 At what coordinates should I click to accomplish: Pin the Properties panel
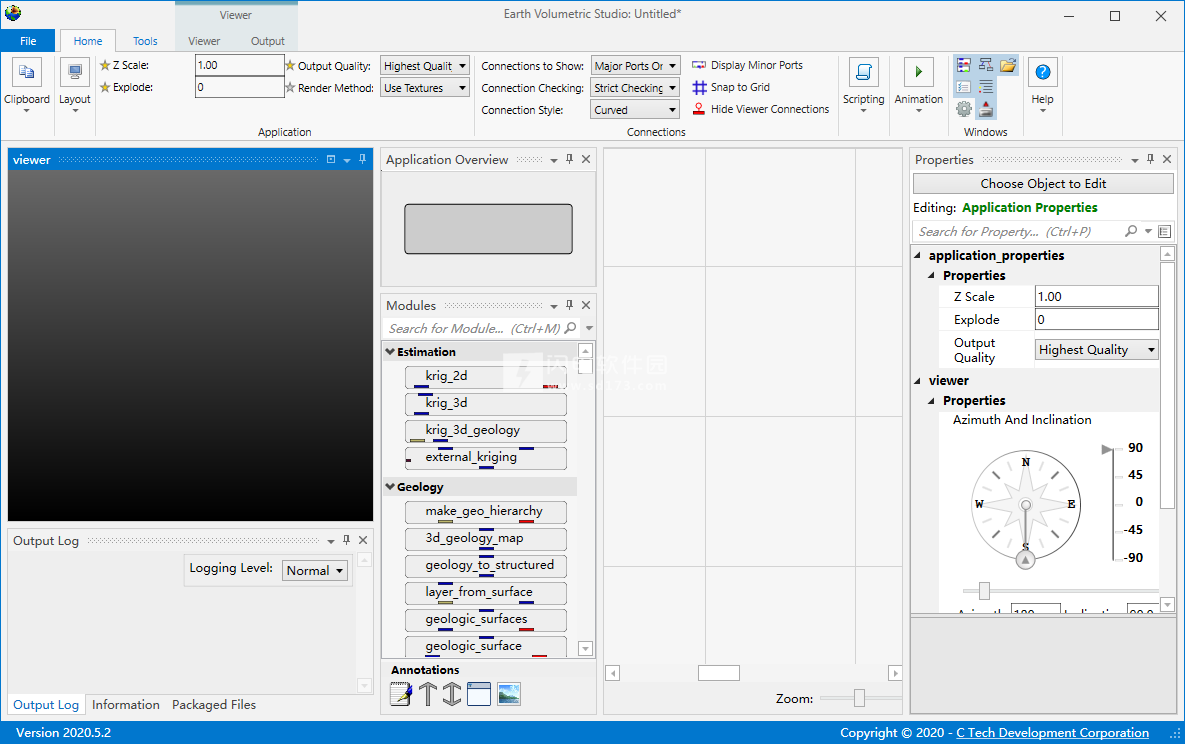coord(1150,160)
